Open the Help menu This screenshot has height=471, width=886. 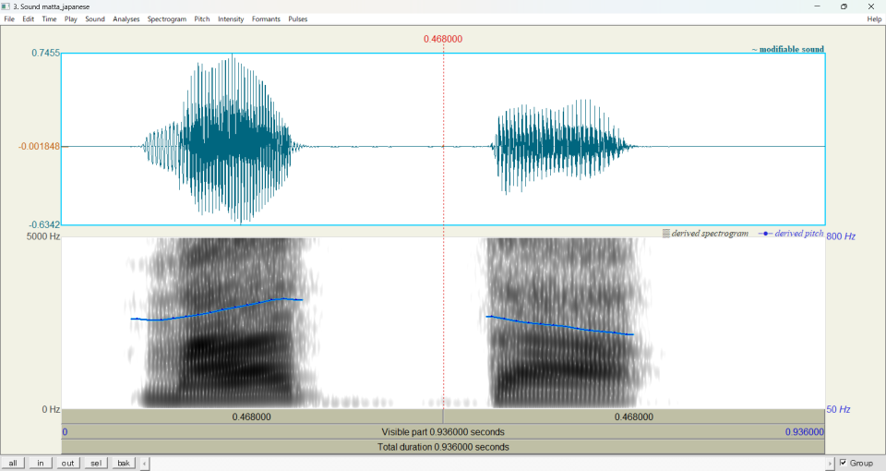pyautogui.click(x=874, y=19)
